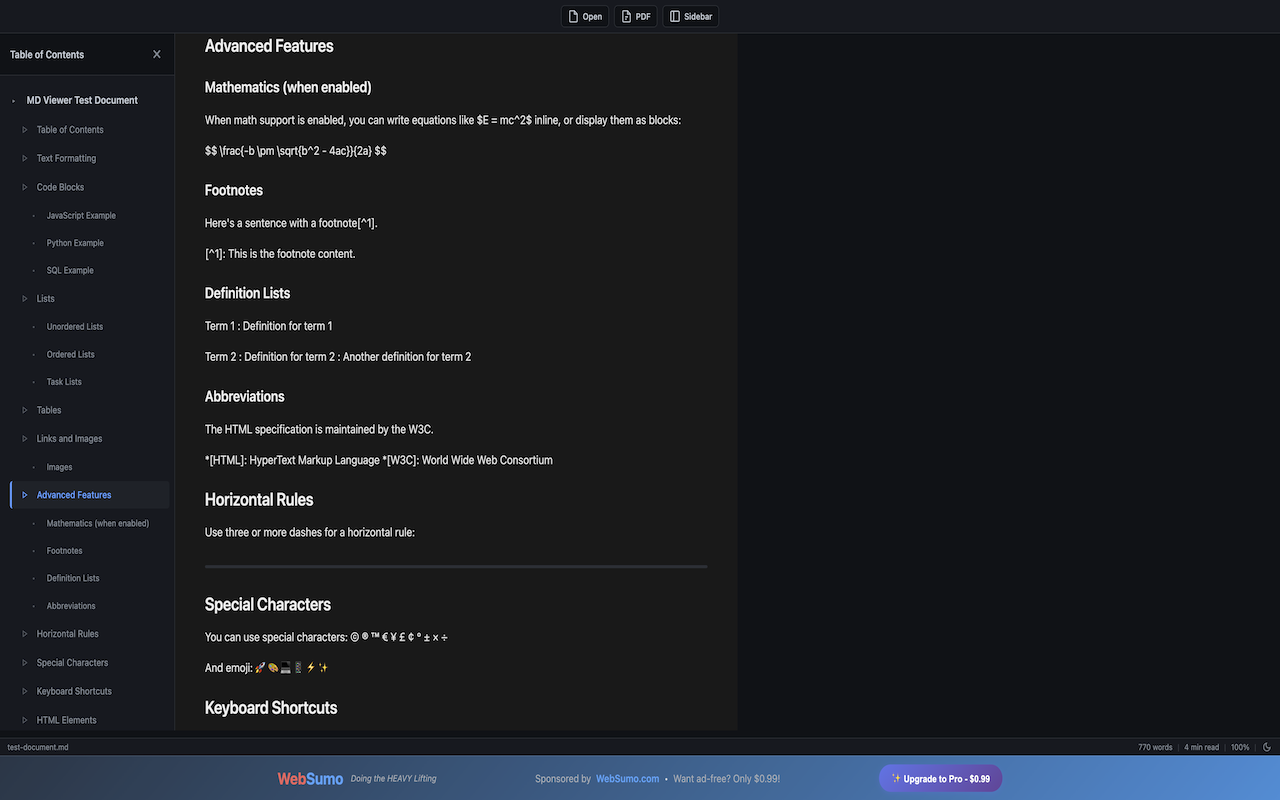Expand the Tables triangle

[25, 410]
